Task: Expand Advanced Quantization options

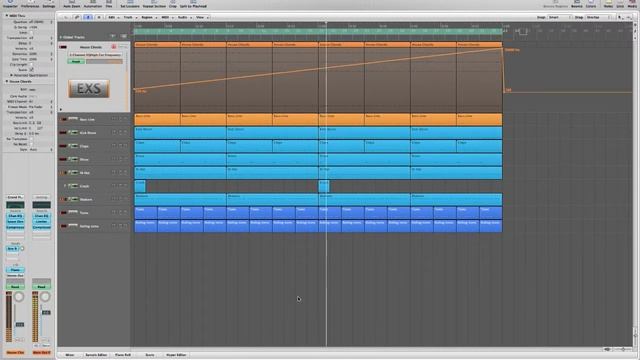Action: (x=11, y=75)
